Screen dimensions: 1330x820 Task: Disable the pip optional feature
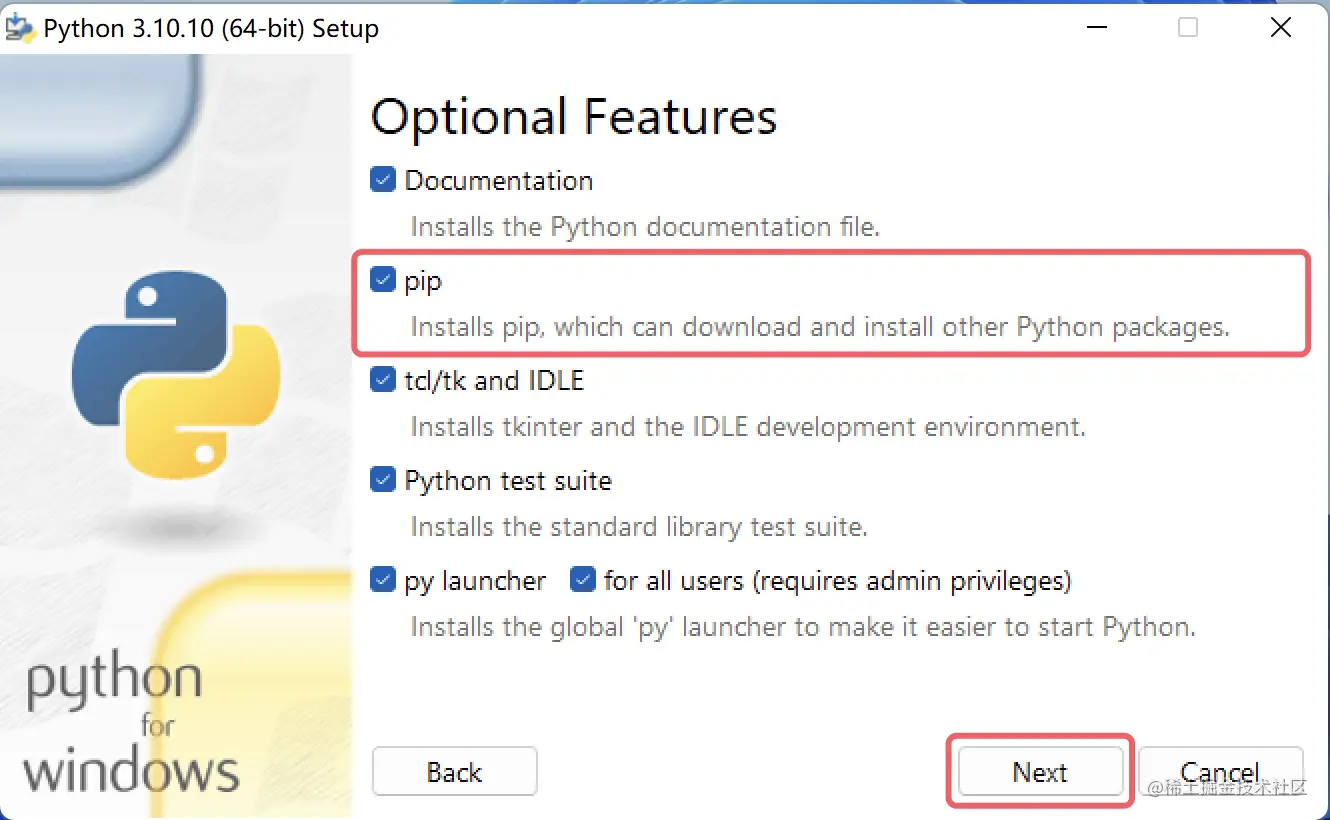(x=382, y=279)
